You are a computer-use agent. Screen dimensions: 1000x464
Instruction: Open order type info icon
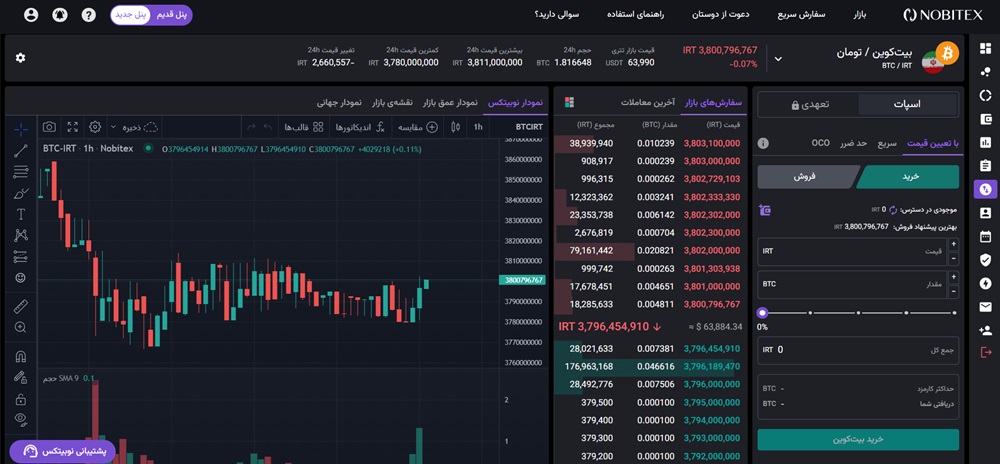pos(763,143)
